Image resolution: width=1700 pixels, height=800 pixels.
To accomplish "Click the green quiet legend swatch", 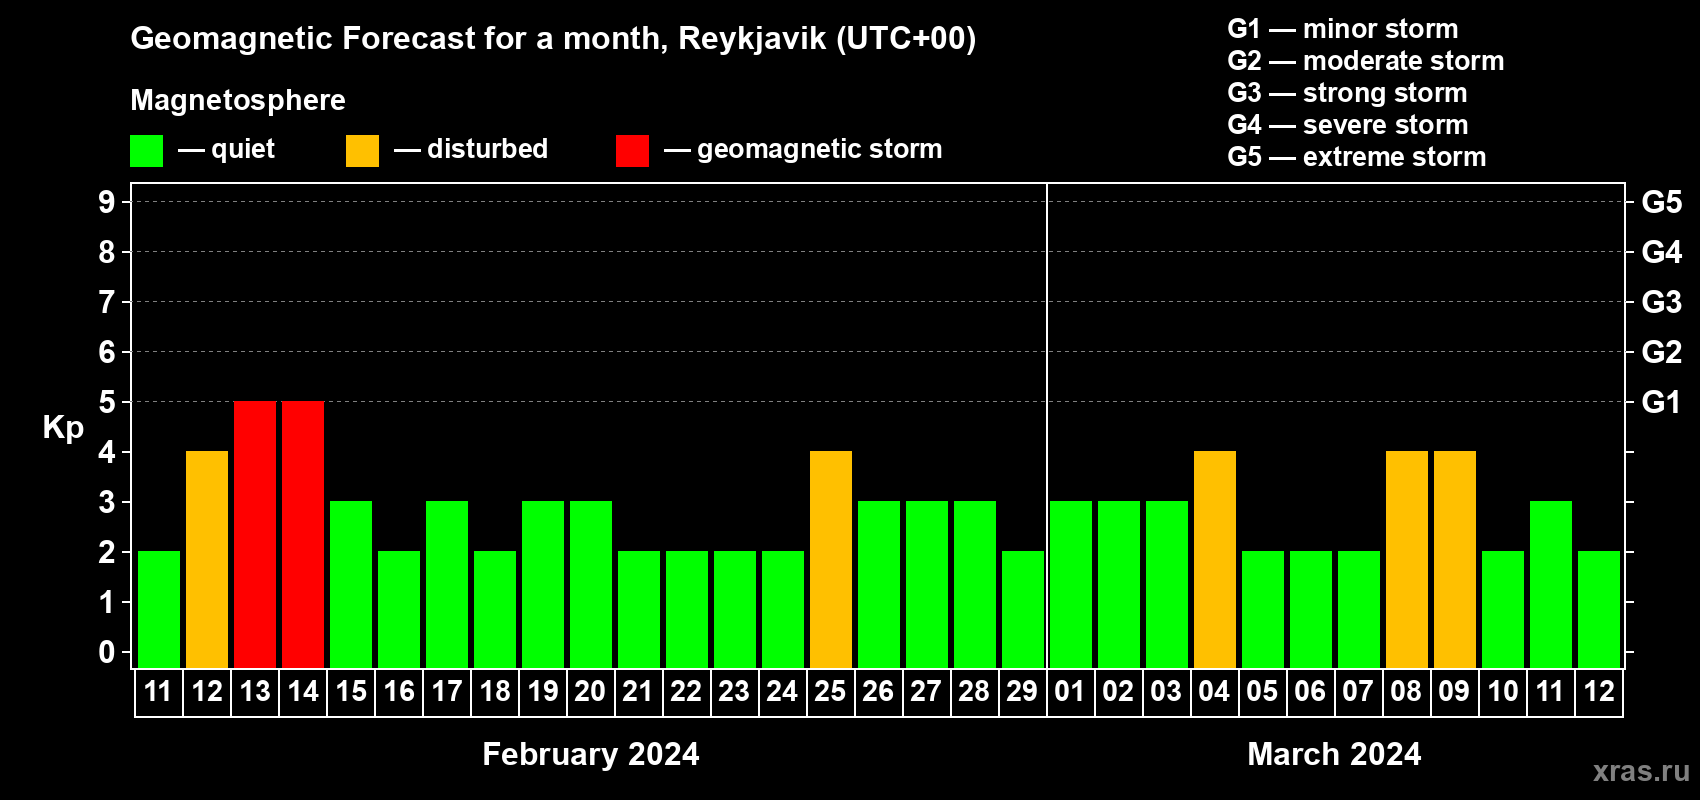I will point(147,151).
